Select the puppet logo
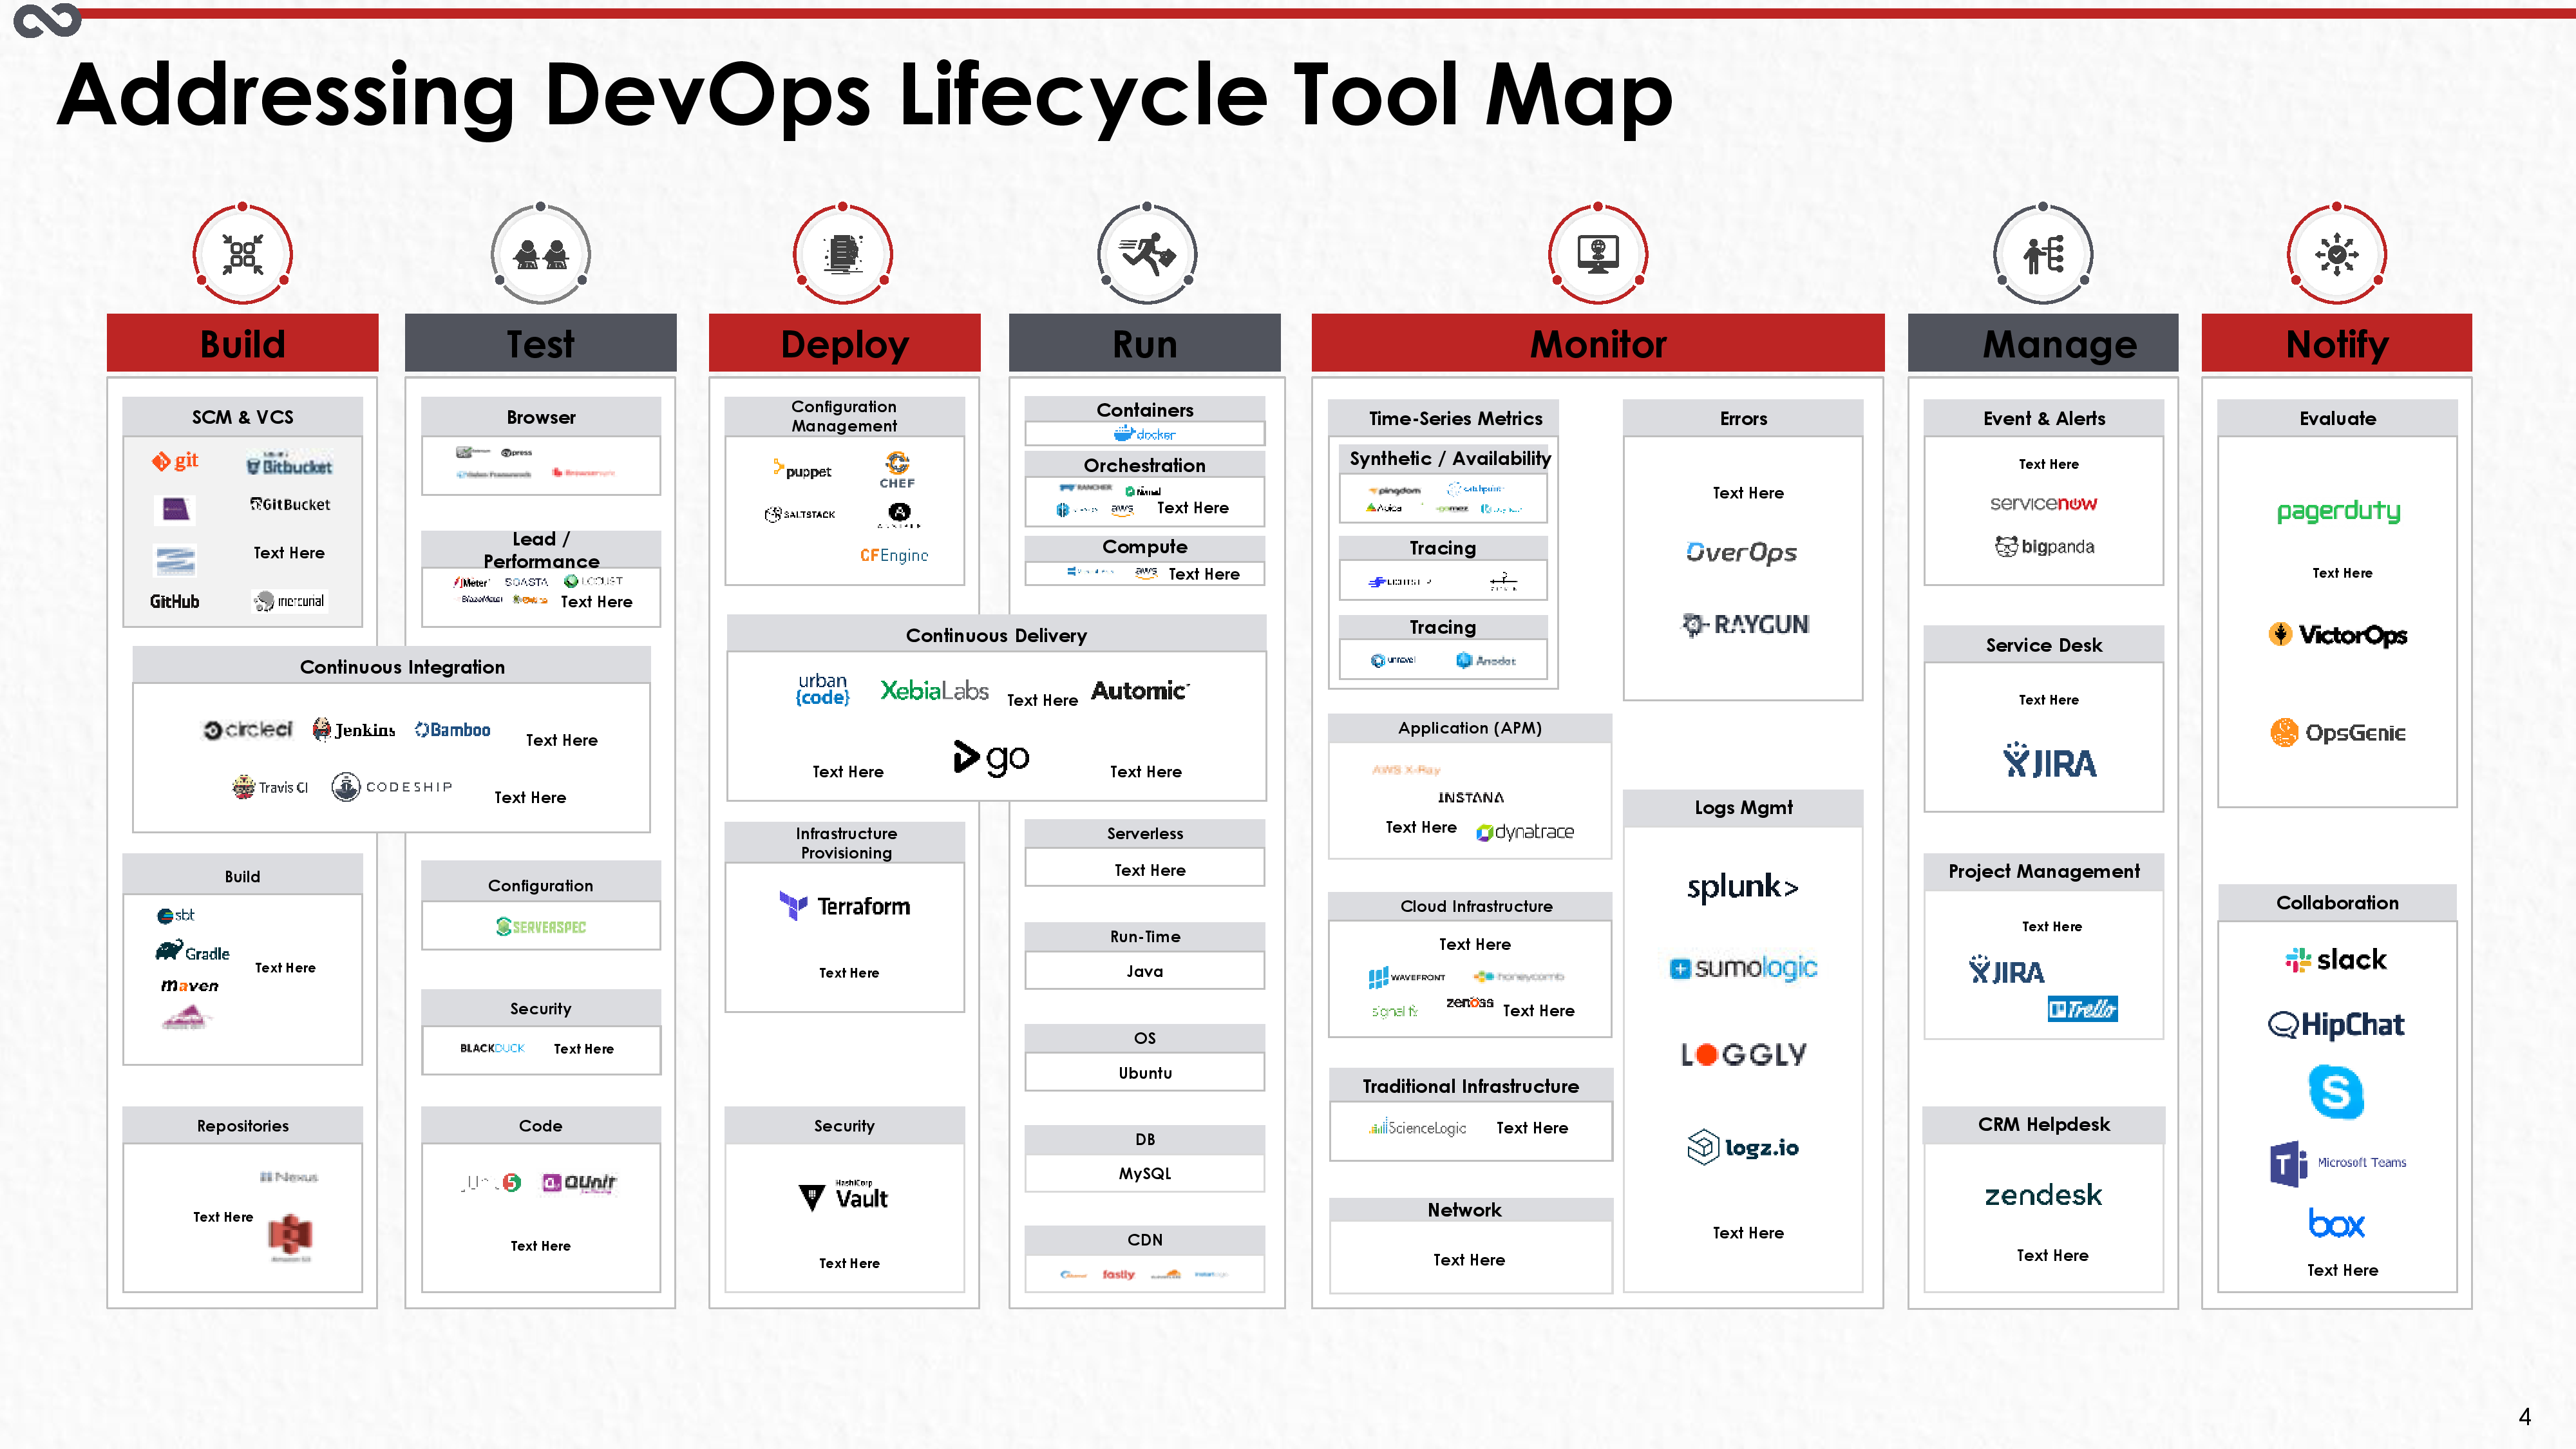 802,470
